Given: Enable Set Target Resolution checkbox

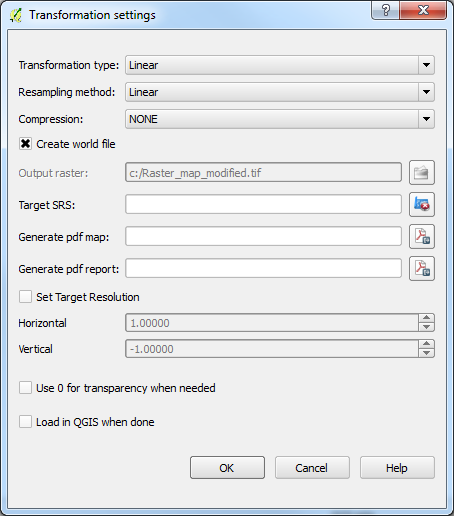Looking at the screenshot, I should 25,297.
